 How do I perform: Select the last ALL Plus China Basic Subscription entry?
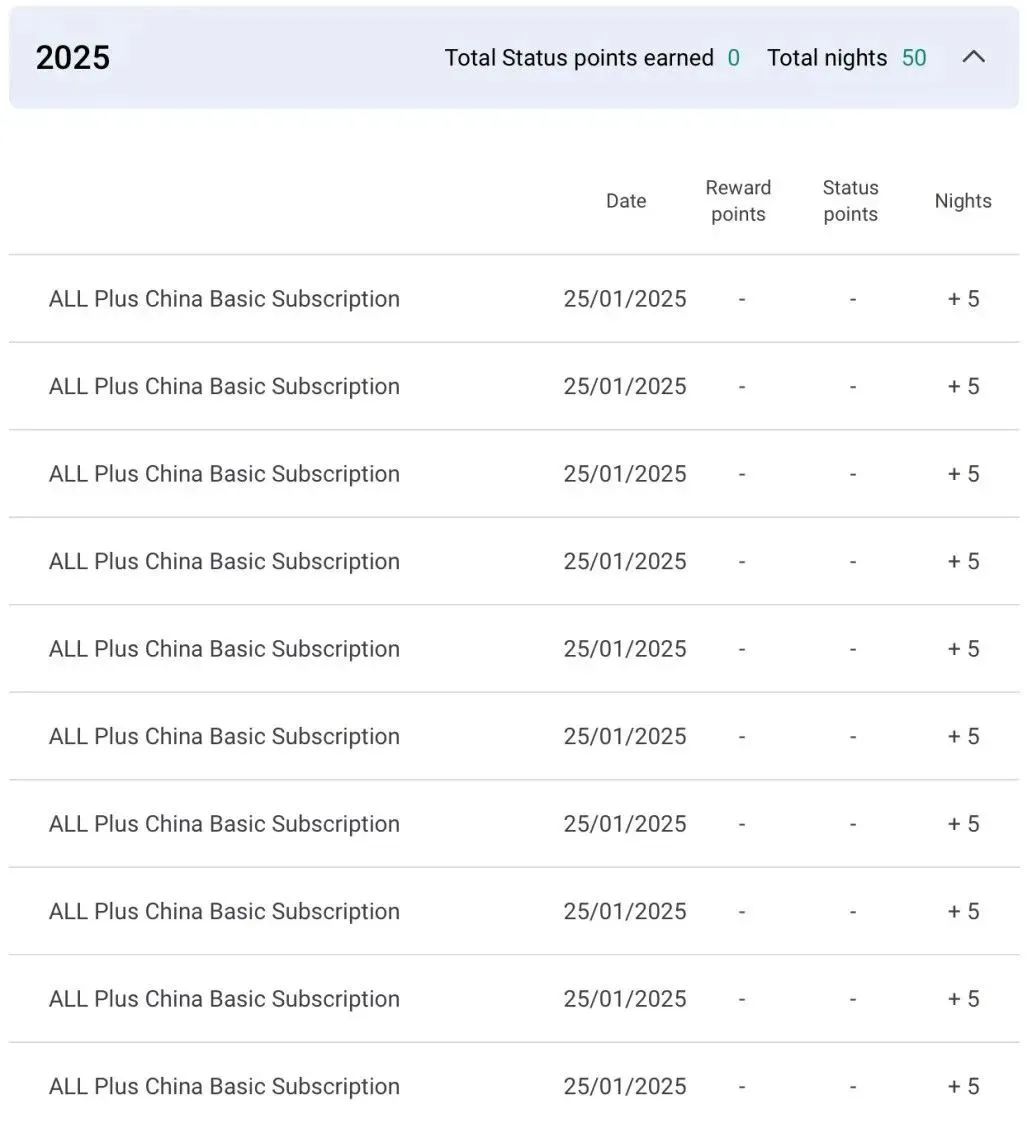click(224, 1086)
